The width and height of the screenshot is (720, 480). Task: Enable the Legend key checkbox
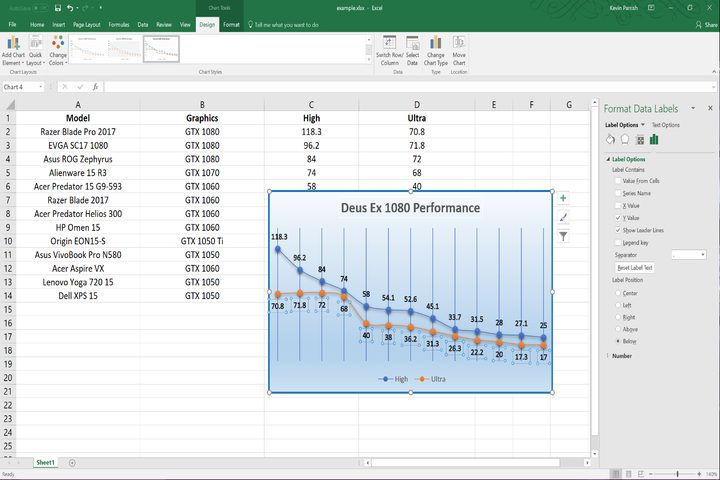[618, 243]
